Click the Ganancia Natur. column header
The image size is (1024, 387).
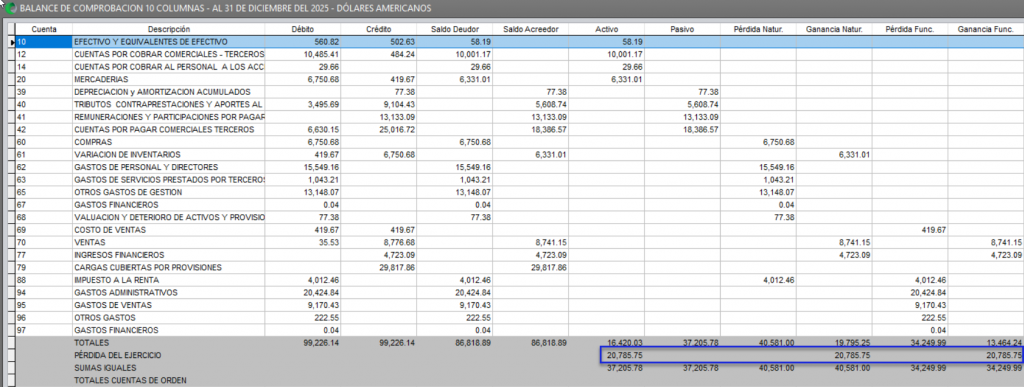tap(834, 29)
